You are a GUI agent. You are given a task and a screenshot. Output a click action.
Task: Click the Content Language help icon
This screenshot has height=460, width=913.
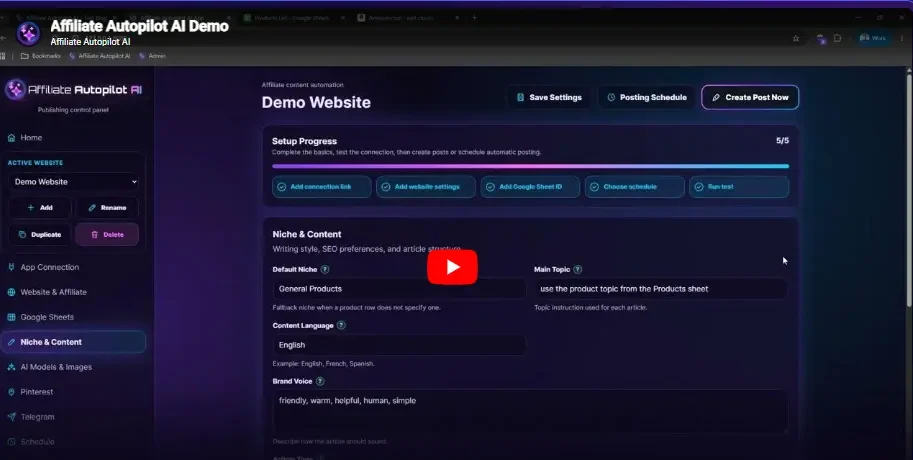pyautogui.click(x=341, y=325)
